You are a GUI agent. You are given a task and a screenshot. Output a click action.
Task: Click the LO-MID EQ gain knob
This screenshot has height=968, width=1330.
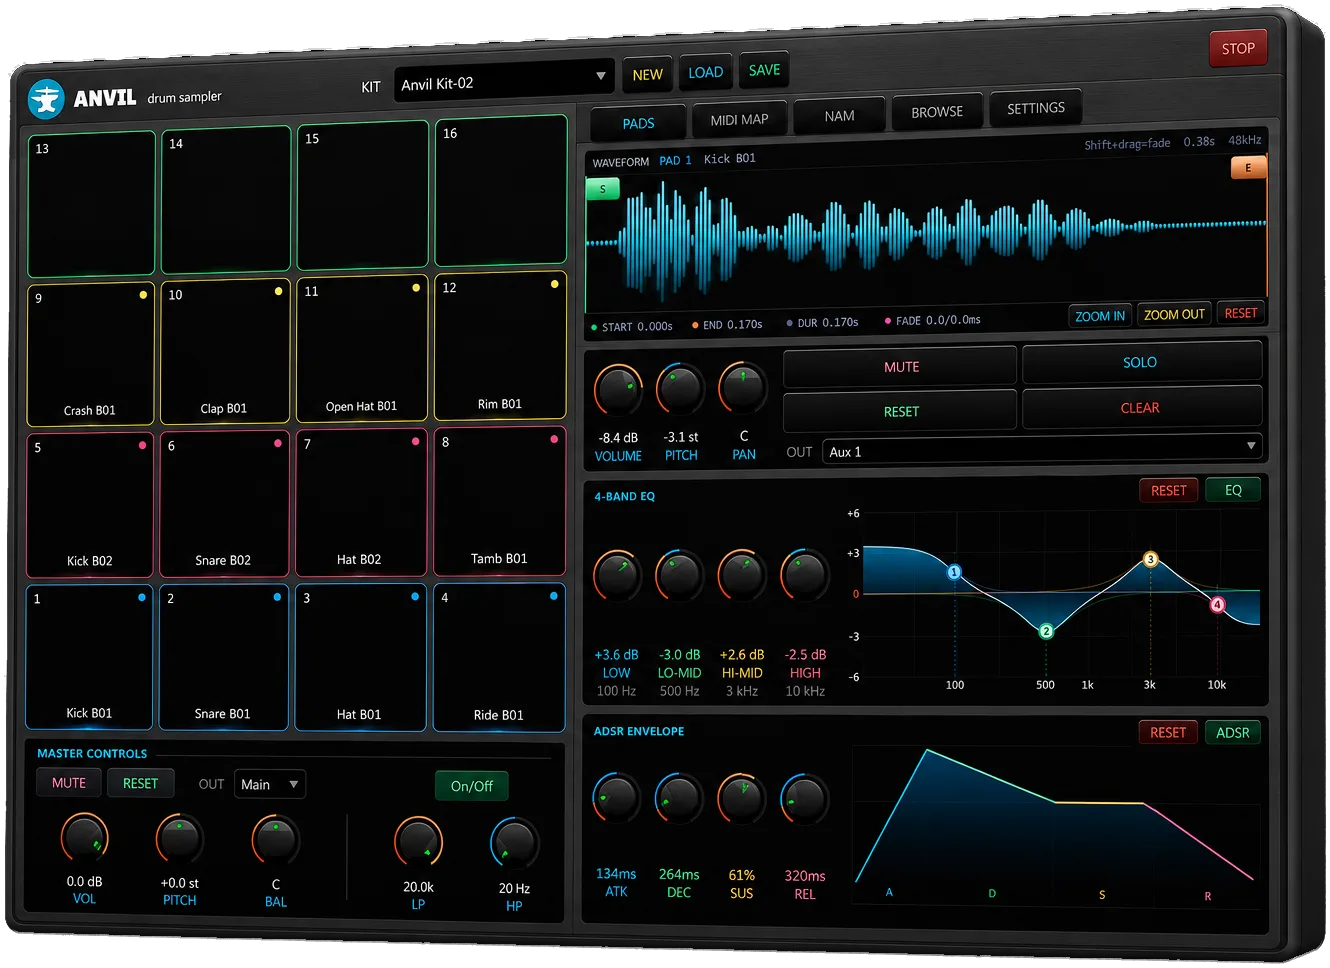pyautogui.click(x=679, y=575)
